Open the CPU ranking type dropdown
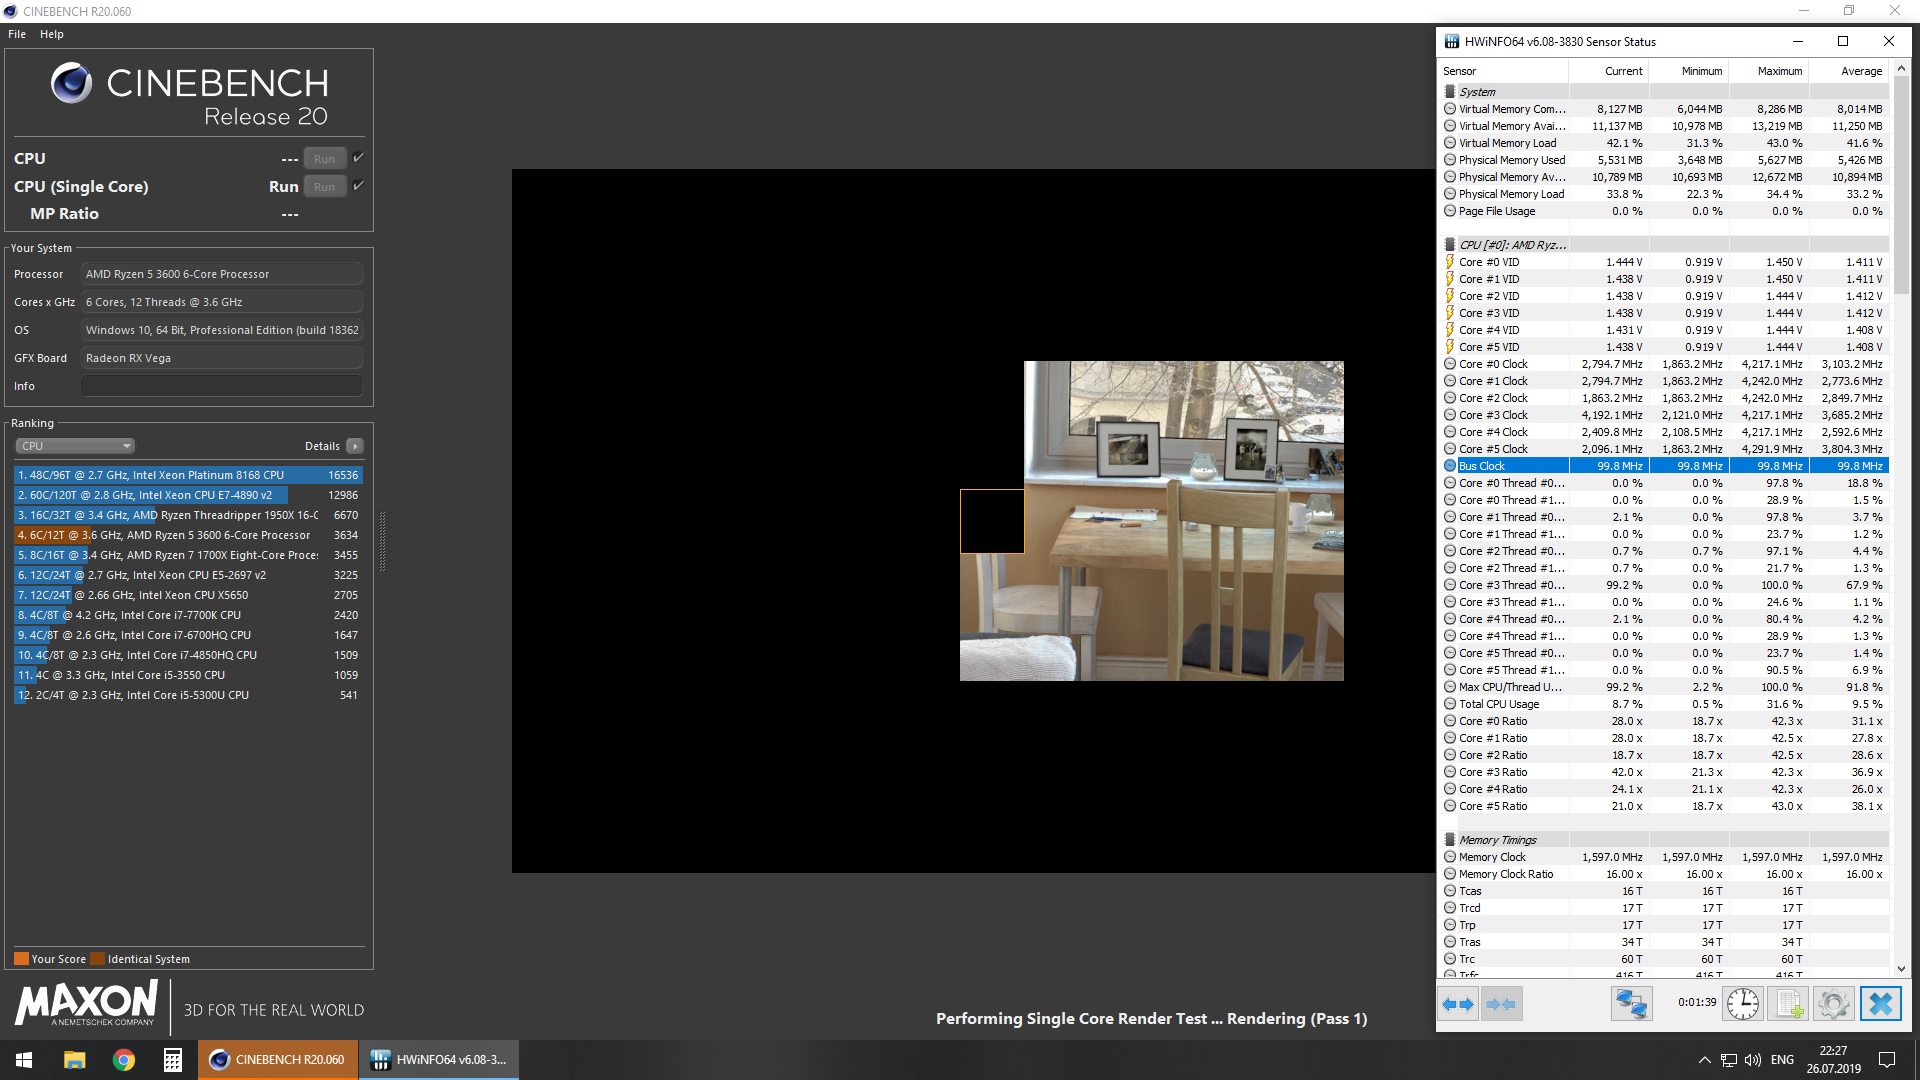The width and height of the screenshot is (1920, 1080). click(75, 446)
